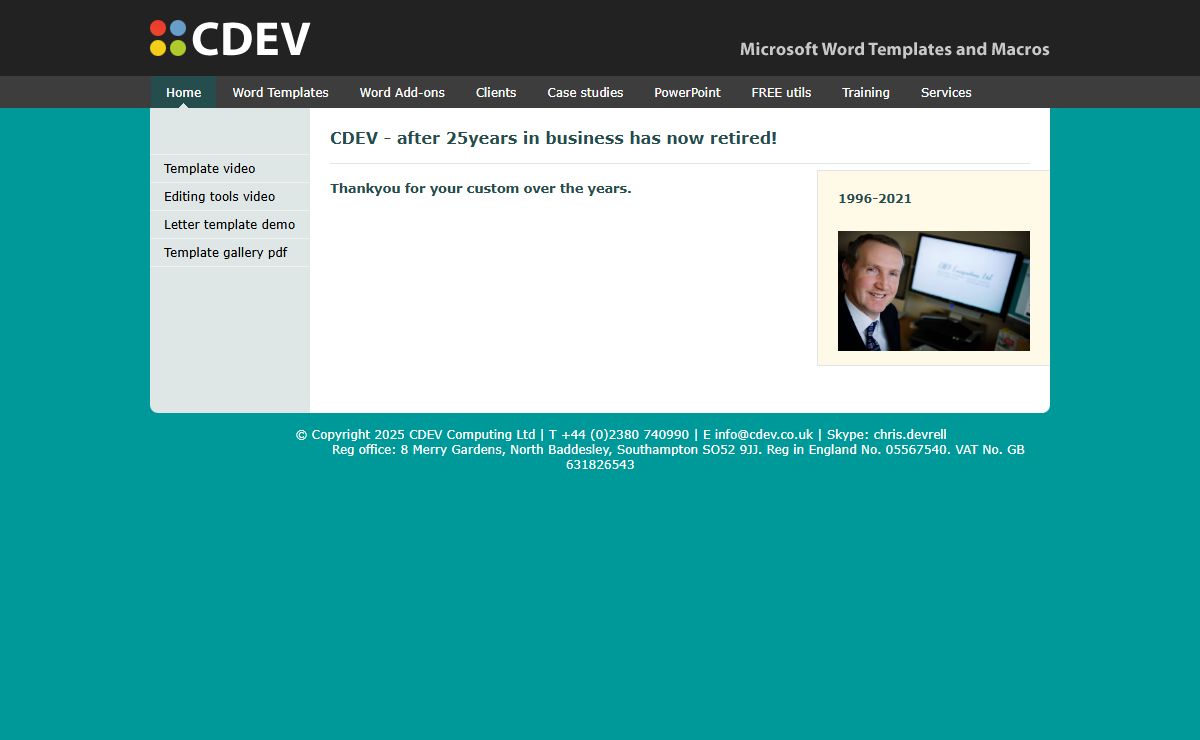Click the 1996-2021 label
This screenshot has width=1200, height=740.
[x=875, y=198]
